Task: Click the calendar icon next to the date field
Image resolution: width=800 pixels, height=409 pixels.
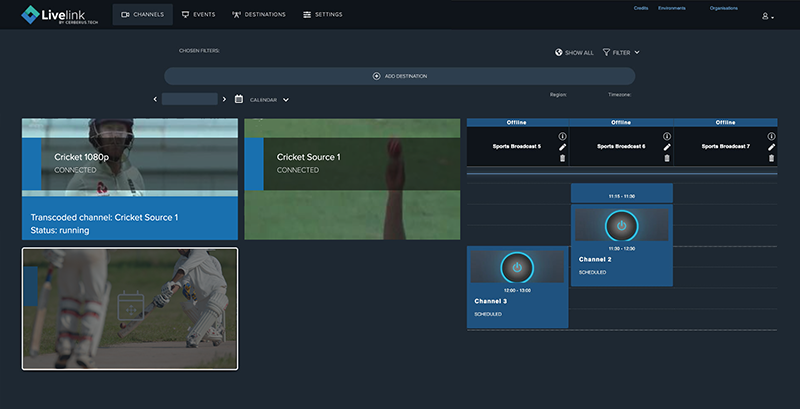Action: pyautogui.click(x=239, y=99)
